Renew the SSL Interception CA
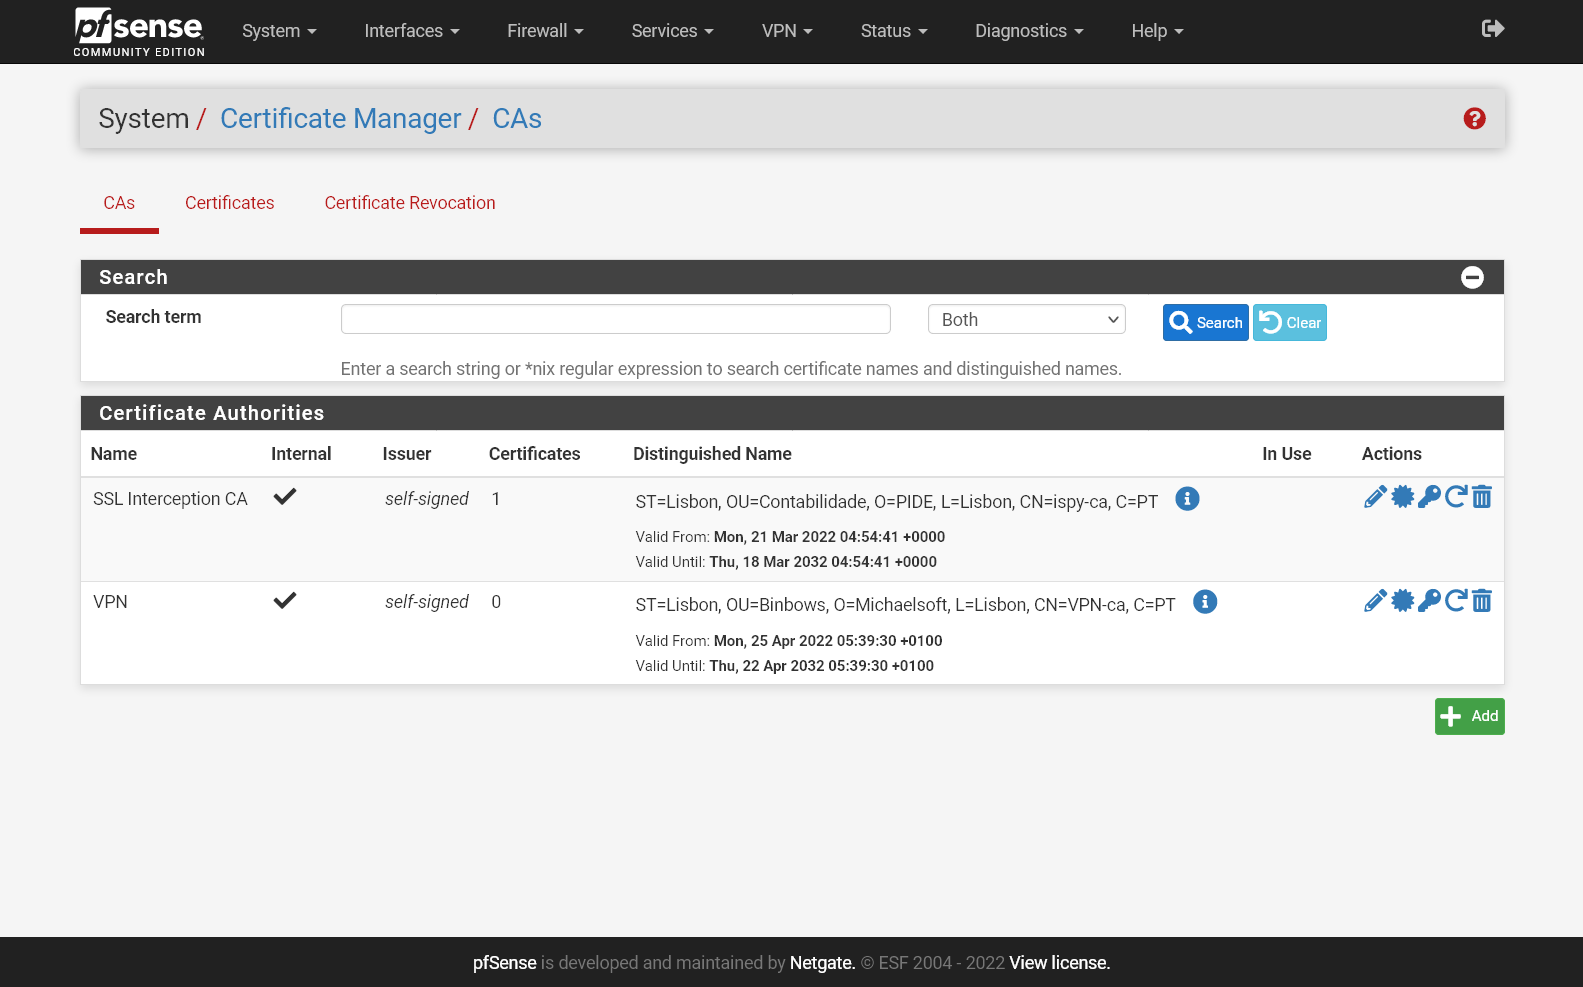The width and height of the screenshot is (1583, 987). point(1456,497)
